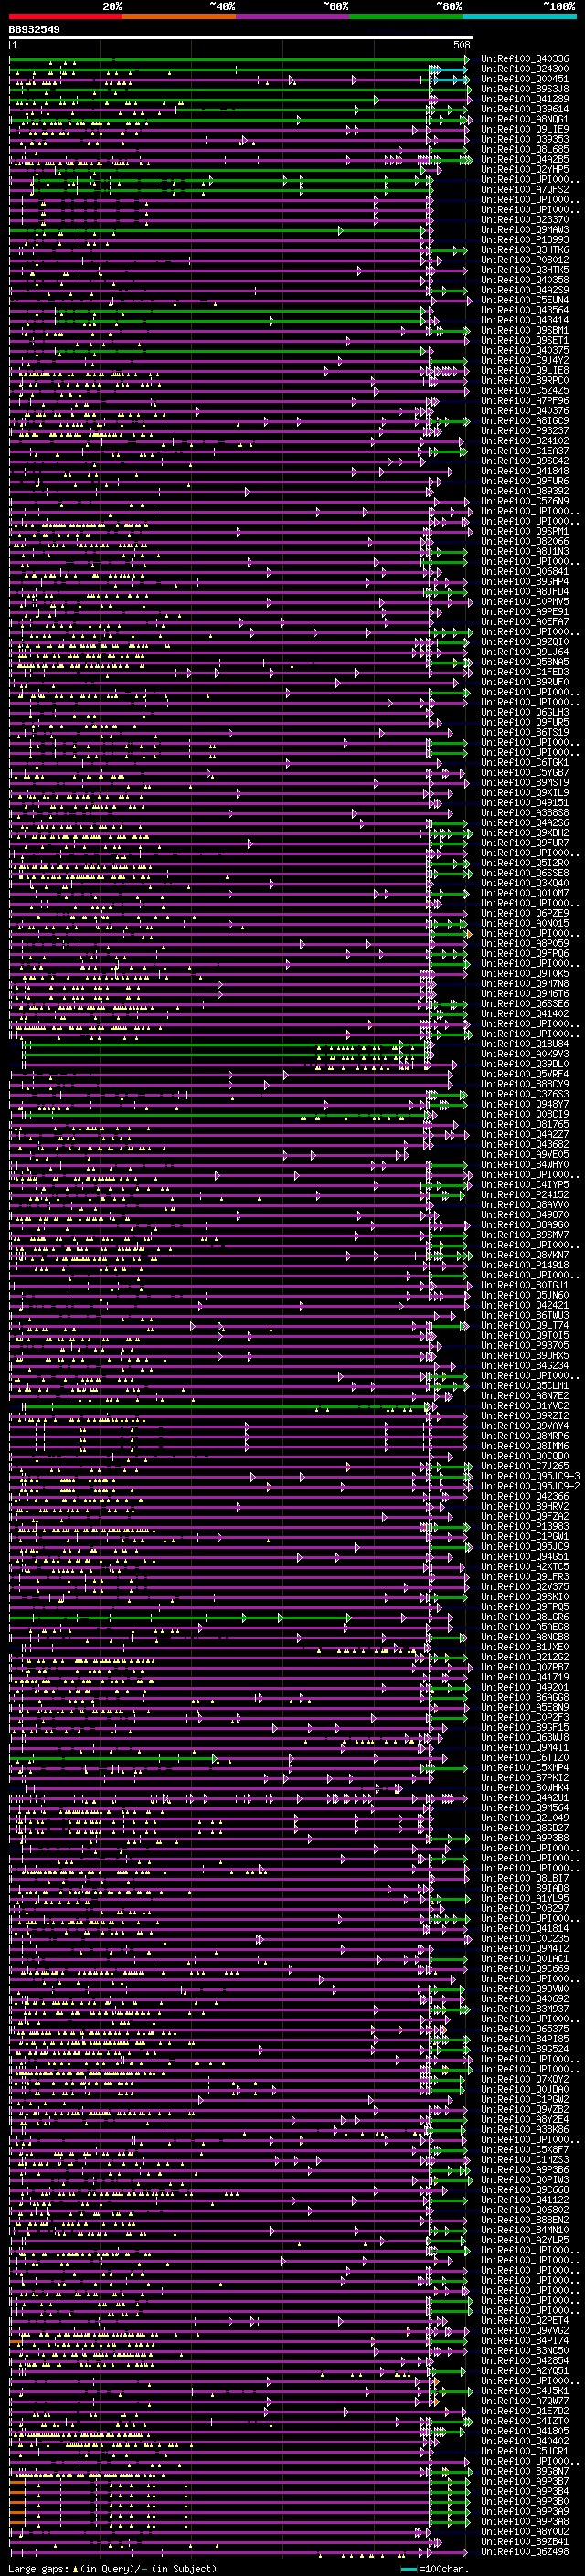This screenshot has width=585, height=2576.
Task: Select the UniRef100_Q3HTK6 row label
Action: click(525, 250)
